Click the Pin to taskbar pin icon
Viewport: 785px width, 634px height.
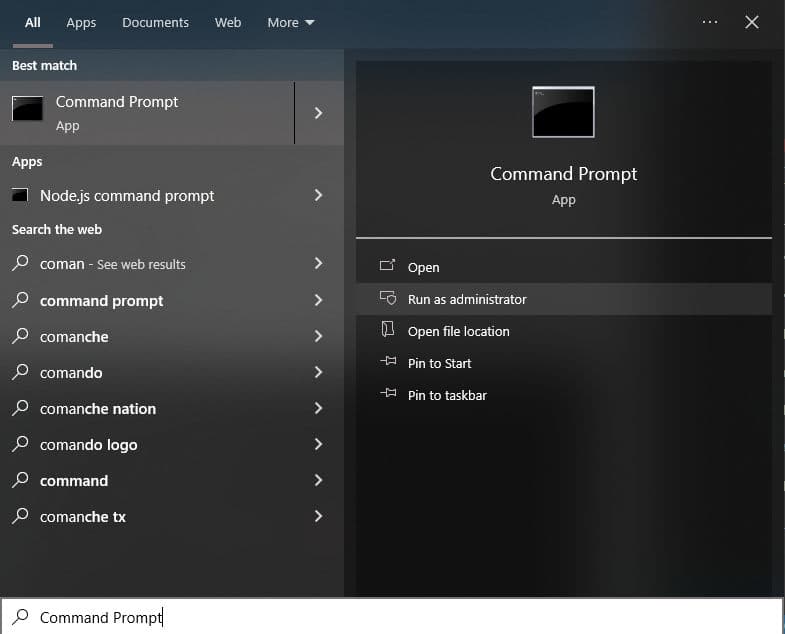(x=388, y=395)
